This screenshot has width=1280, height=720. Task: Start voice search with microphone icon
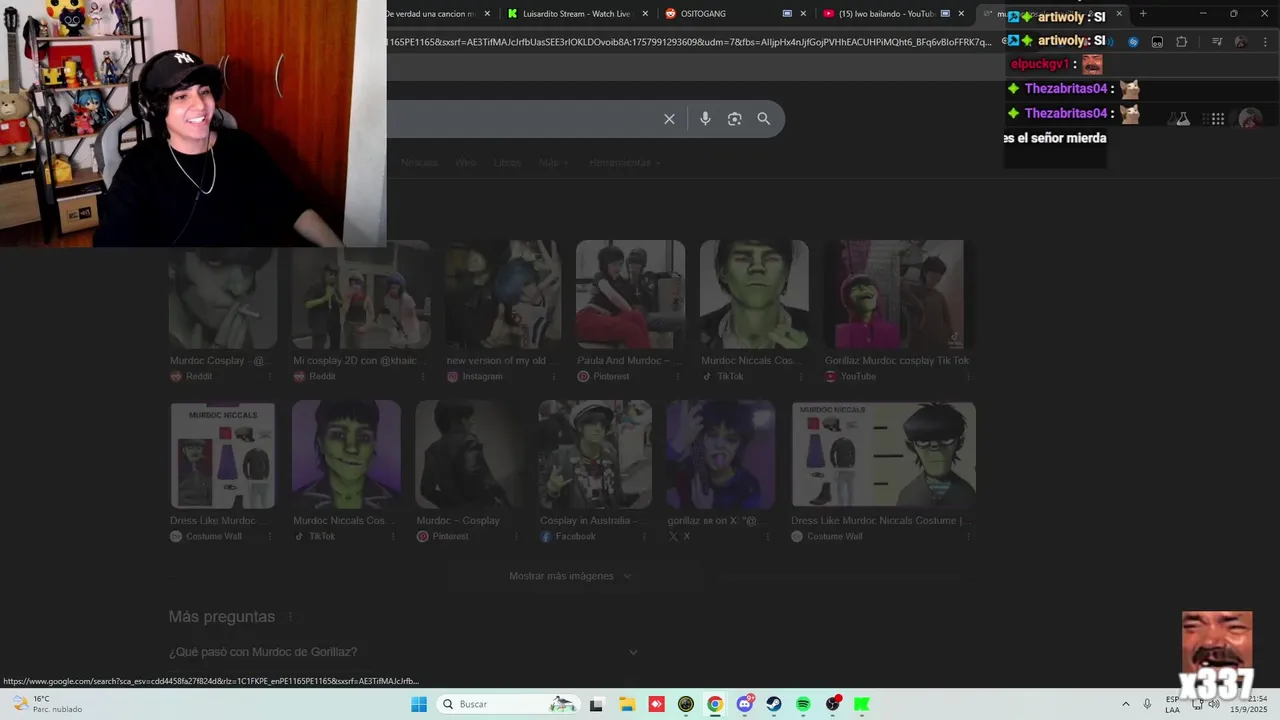coord(705,119)
